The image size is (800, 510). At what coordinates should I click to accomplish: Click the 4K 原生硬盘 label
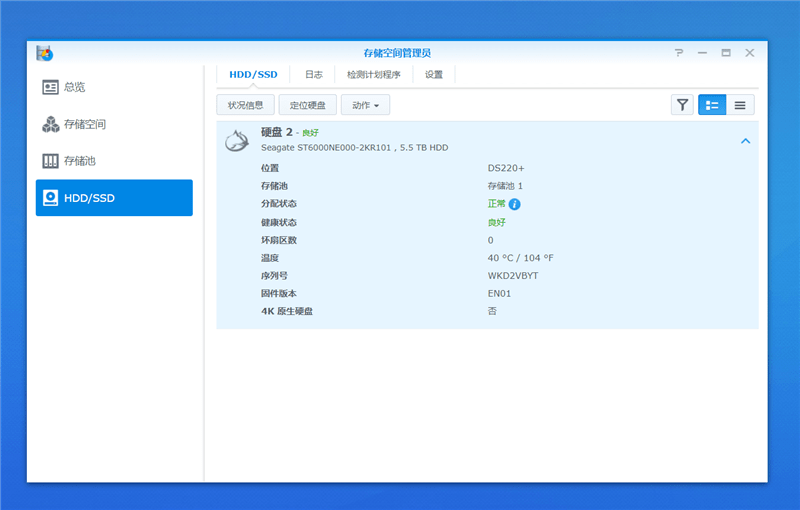[287, 311]
